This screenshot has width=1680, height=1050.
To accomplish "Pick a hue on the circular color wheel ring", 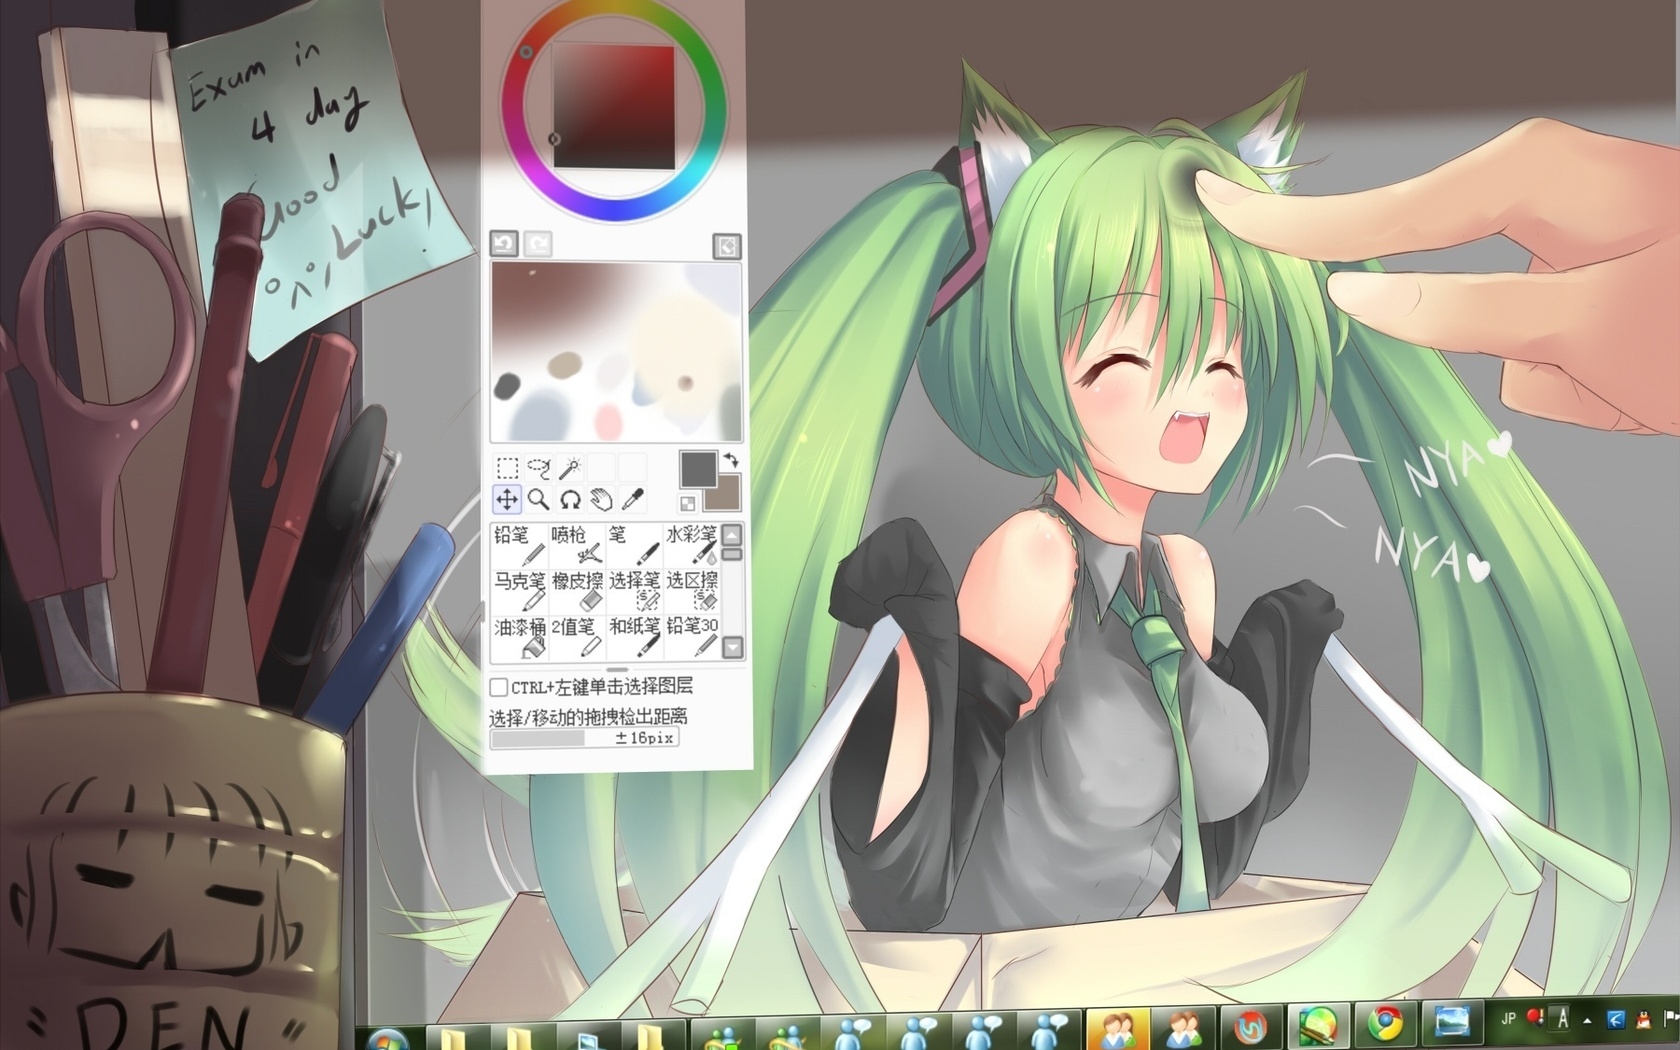I will click(x=614, y=209).
